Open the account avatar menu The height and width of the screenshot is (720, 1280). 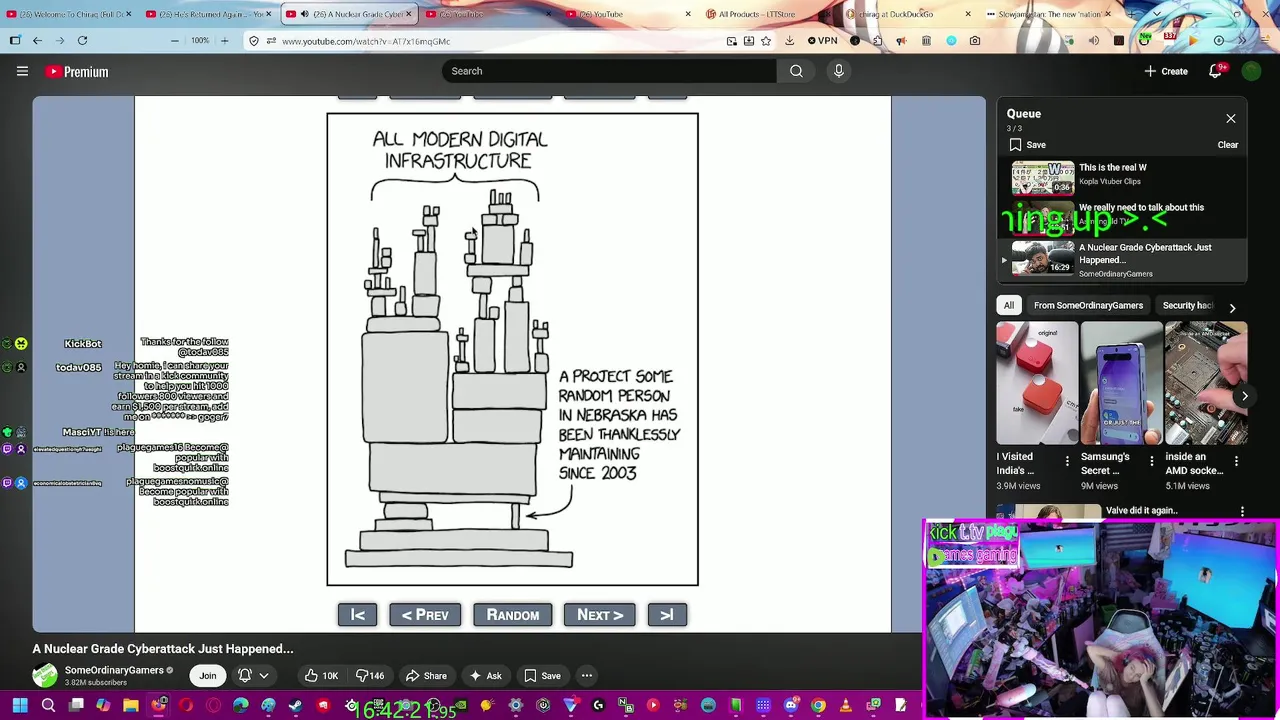pos(1251,71)
